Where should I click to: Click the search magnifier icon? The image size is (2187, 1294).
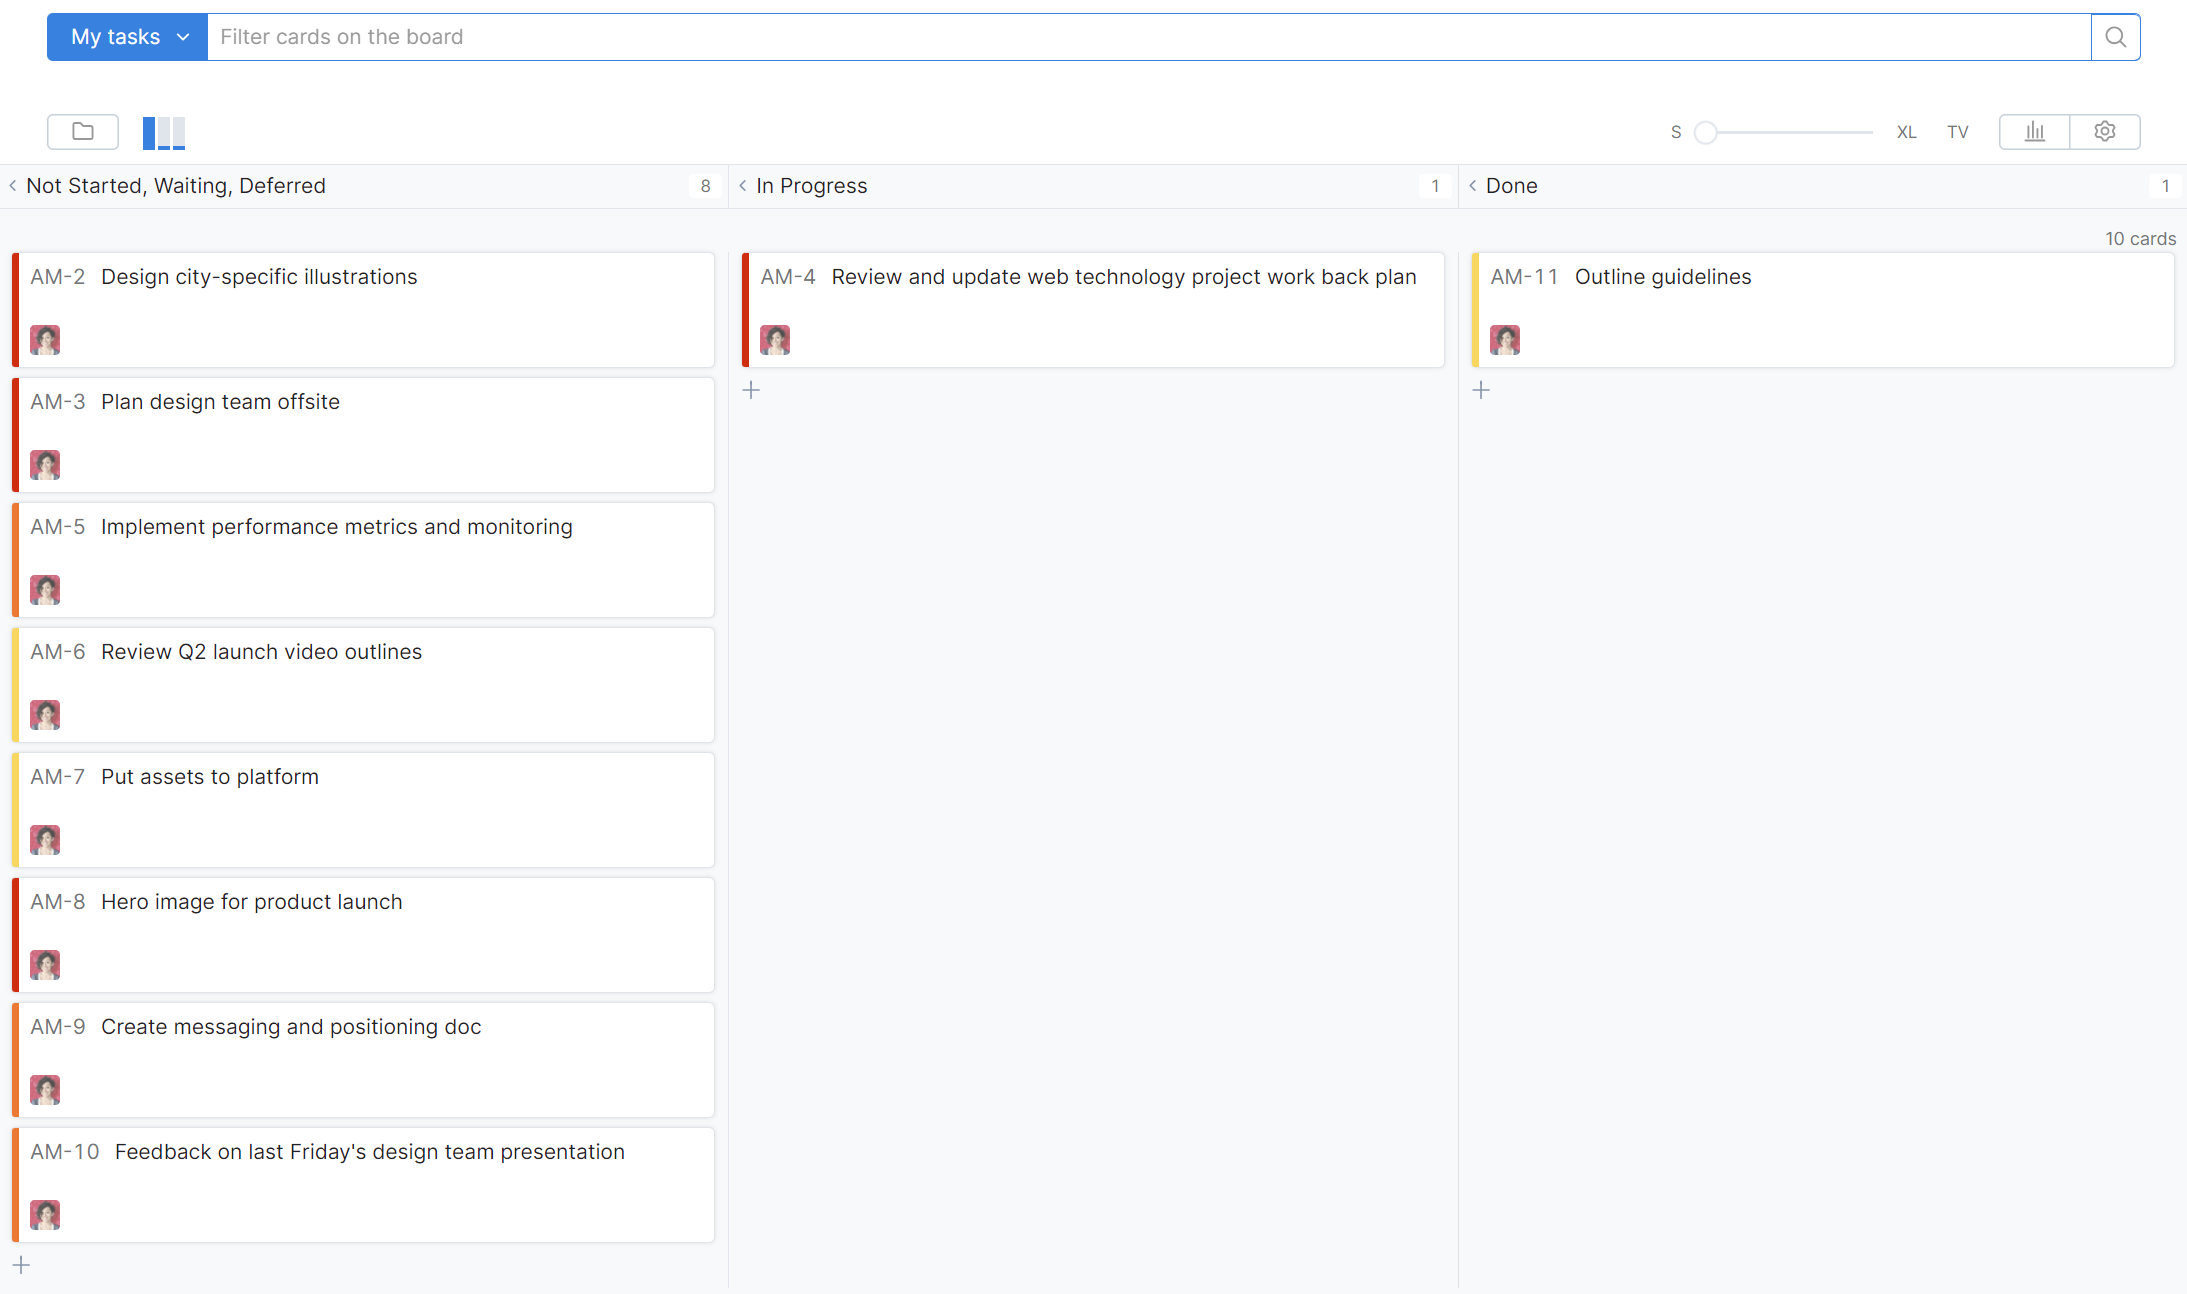tap(2115, 37)
